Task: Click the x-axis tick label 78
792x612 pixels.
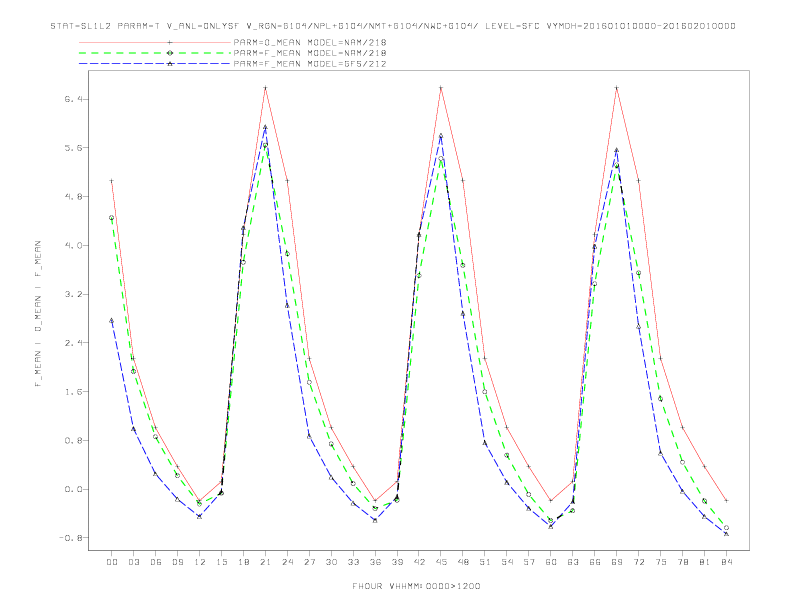Action: pyautogui.click(x=683, y=562)
